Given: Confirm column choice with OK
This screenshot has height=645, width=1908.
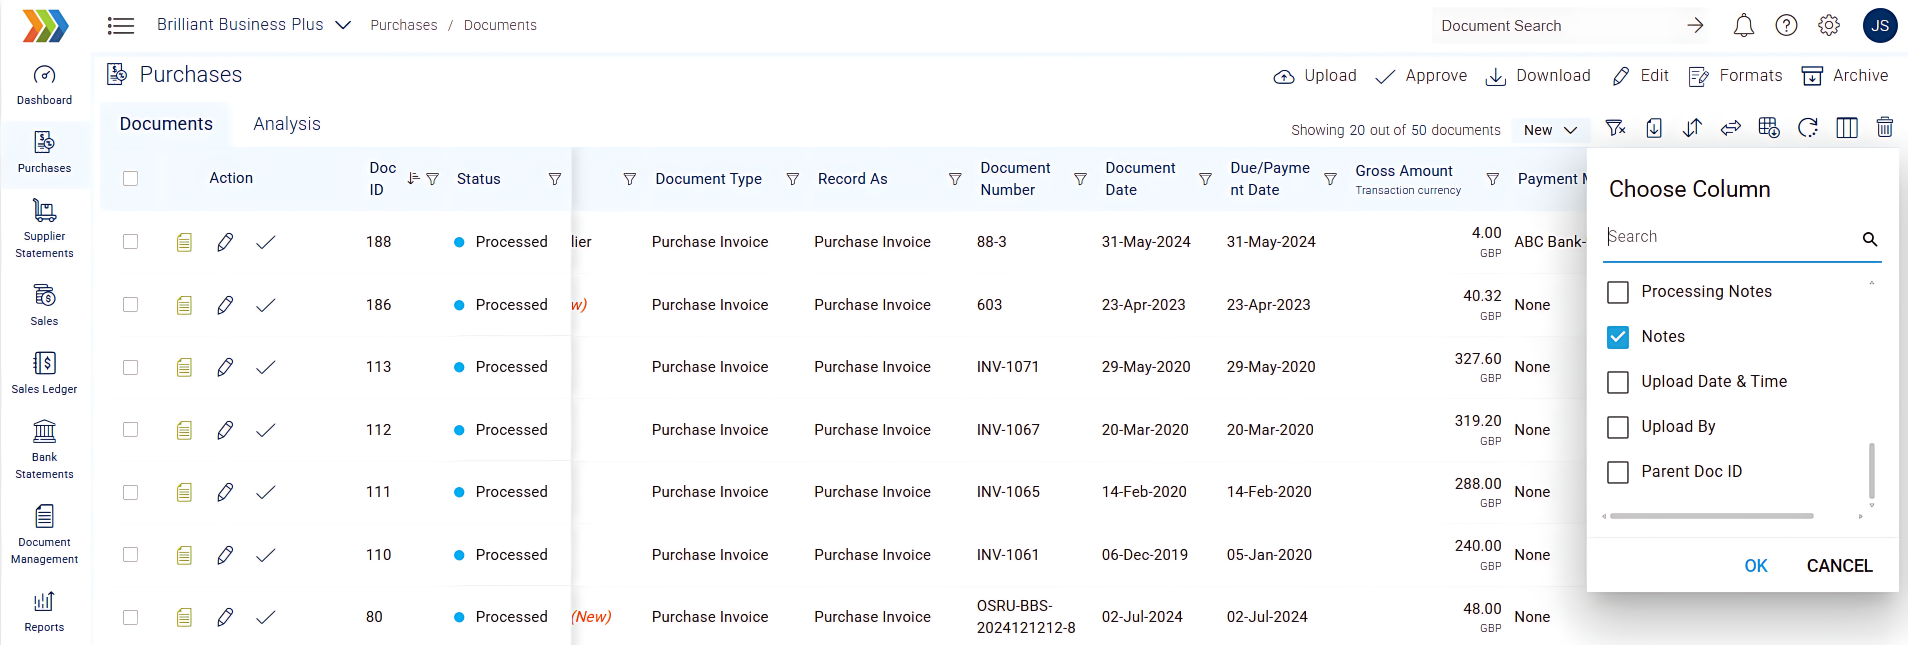Looking at the screenshot, I should [1756, 566].
